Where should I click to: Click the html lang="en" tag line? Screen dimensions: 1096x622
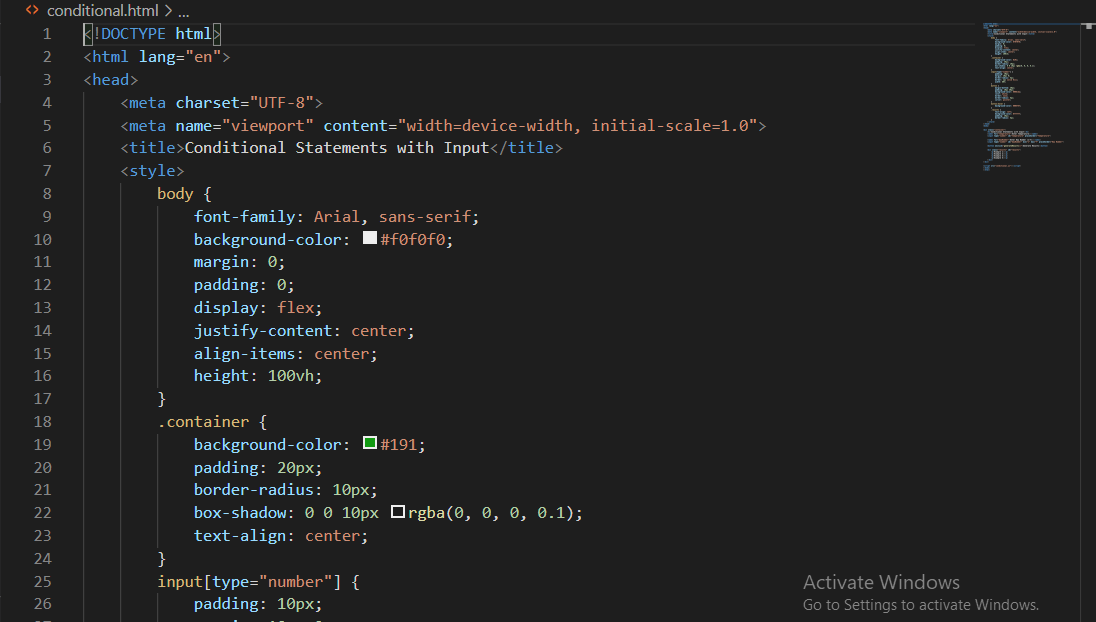tap(157, 57)
